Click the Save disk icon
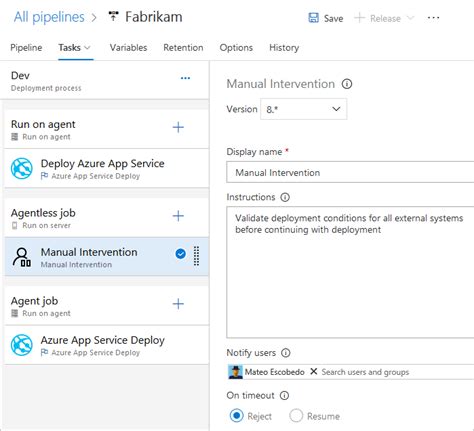This screenshot has width=474, height=431. (x=313, y=18)
